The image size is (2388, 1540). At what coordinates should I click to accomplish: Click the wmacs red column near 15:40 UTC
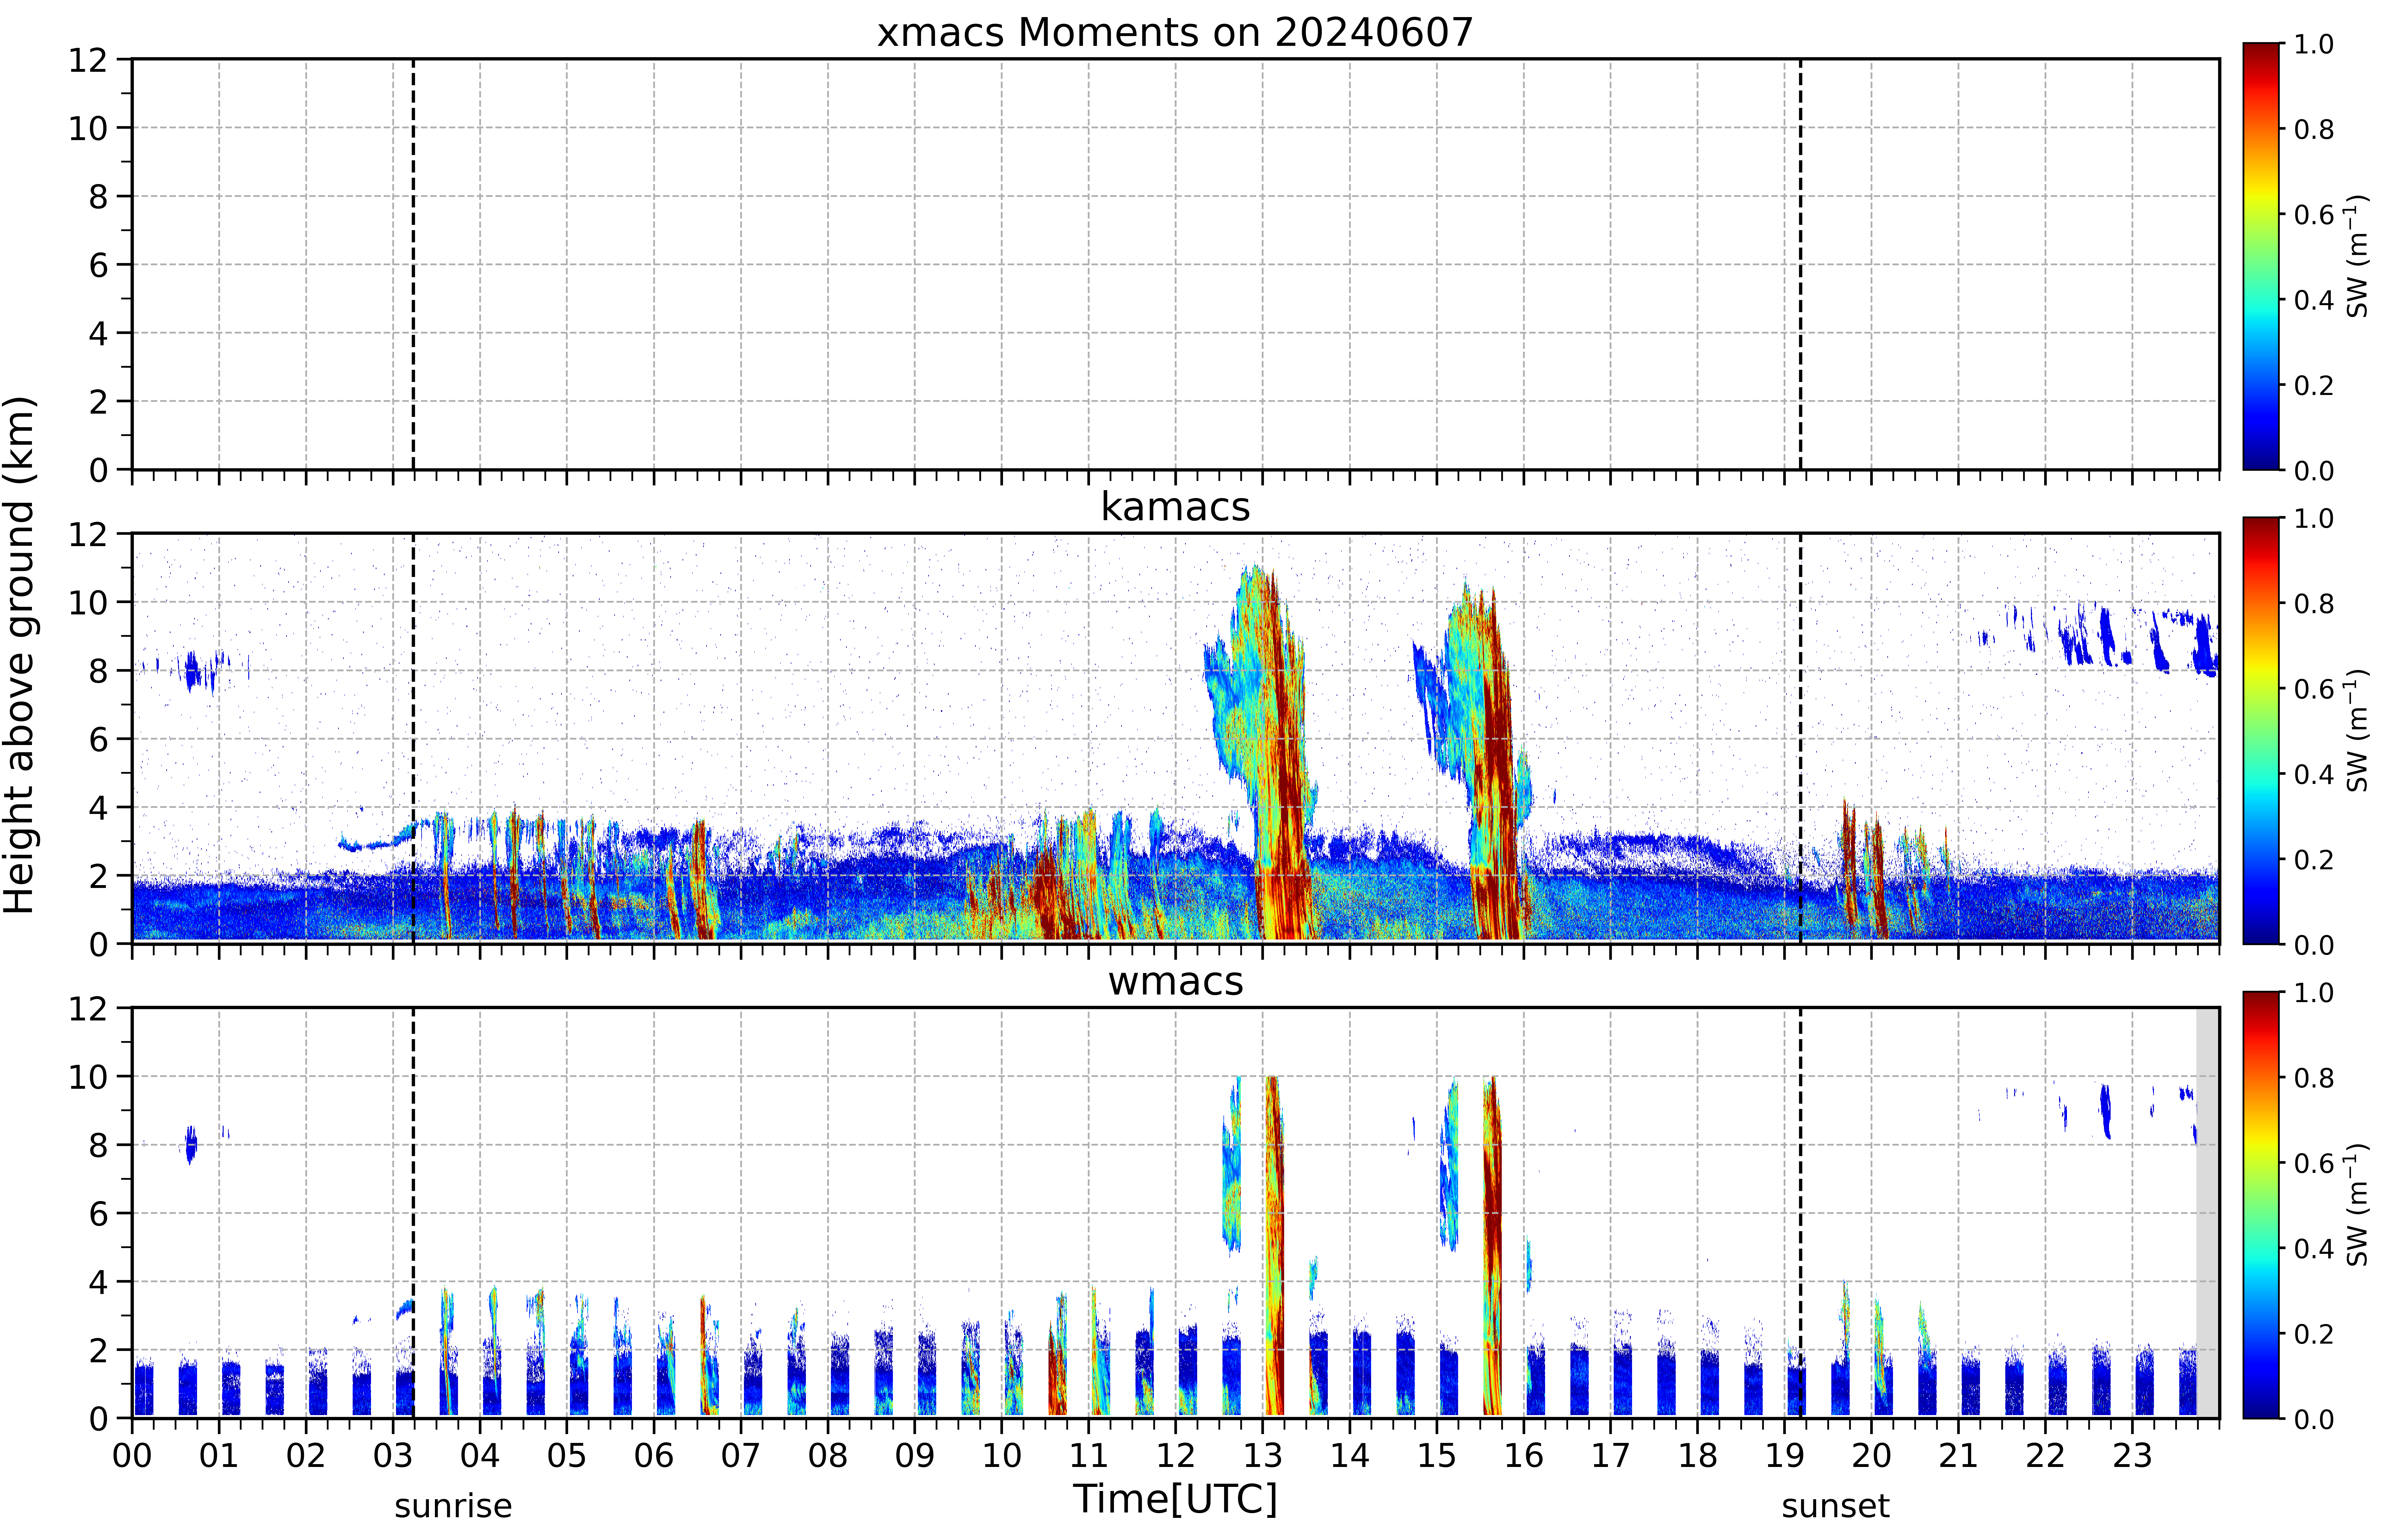(x=1492, y=1246)
